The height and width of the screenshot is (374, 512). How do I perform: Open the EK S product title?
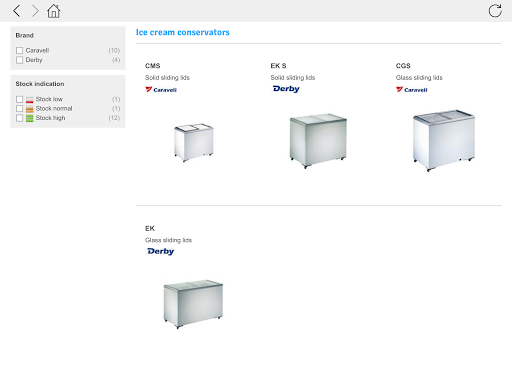(x=278, y=66)
